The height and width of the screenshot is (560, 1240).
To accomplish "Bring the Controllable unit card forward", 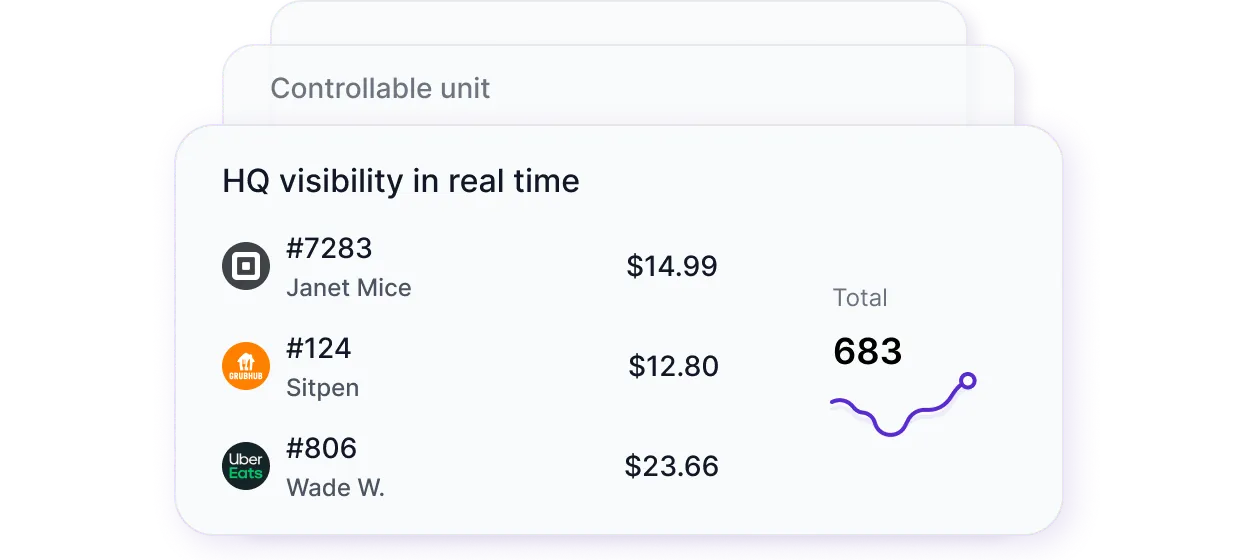I will click(380, 88).
